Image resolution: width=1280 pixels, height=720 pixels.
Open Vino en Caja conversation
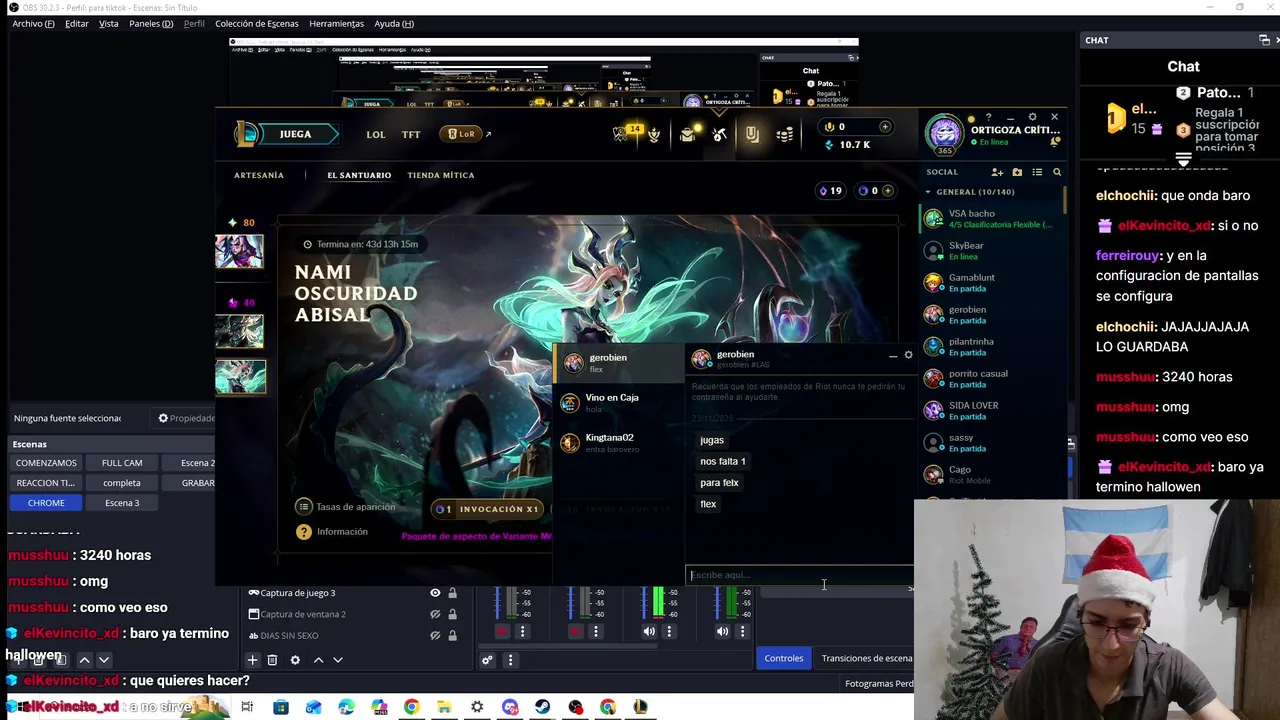(618, 402)
